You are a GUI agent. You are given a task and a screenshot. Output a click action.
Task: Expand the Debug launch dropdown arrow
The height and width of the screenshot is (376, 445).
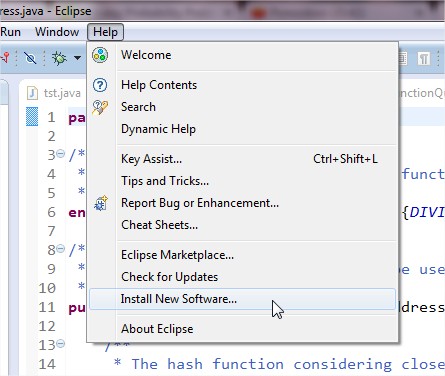pyautogui.click(x=77, y=58)
